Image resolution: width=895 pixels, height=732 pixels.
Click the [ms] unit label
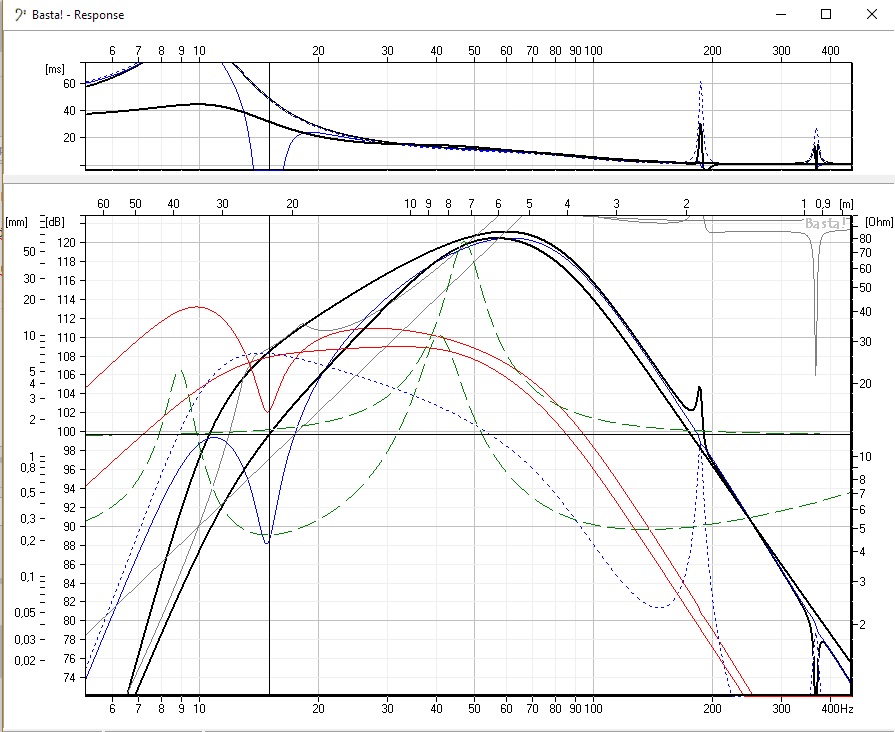pyautogui.click(x=55, y=69)
